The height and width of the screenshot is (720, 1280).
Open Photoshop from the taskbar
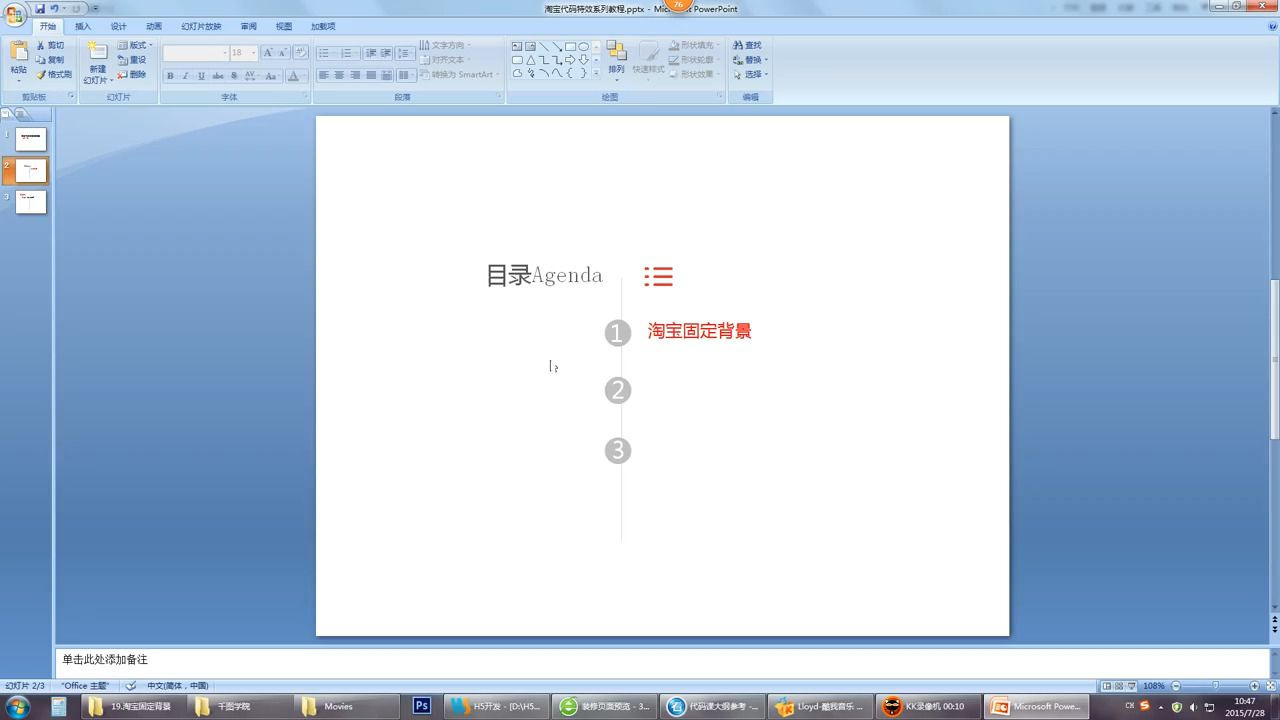click(x=421, y=706)
